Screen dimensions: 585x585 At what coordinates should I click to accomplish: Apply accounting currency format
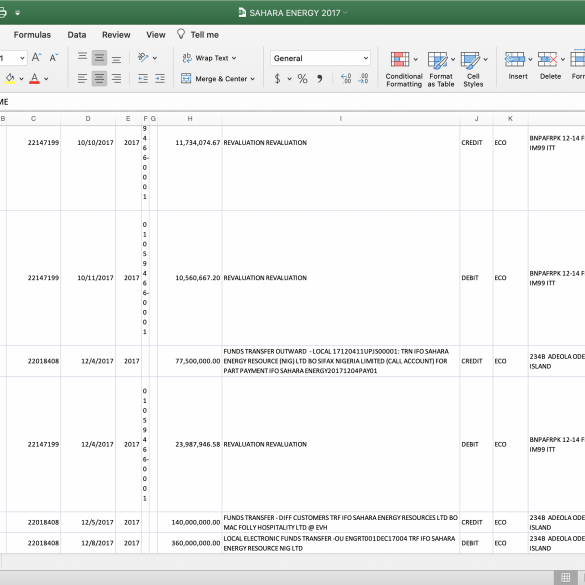coord(277,79)
